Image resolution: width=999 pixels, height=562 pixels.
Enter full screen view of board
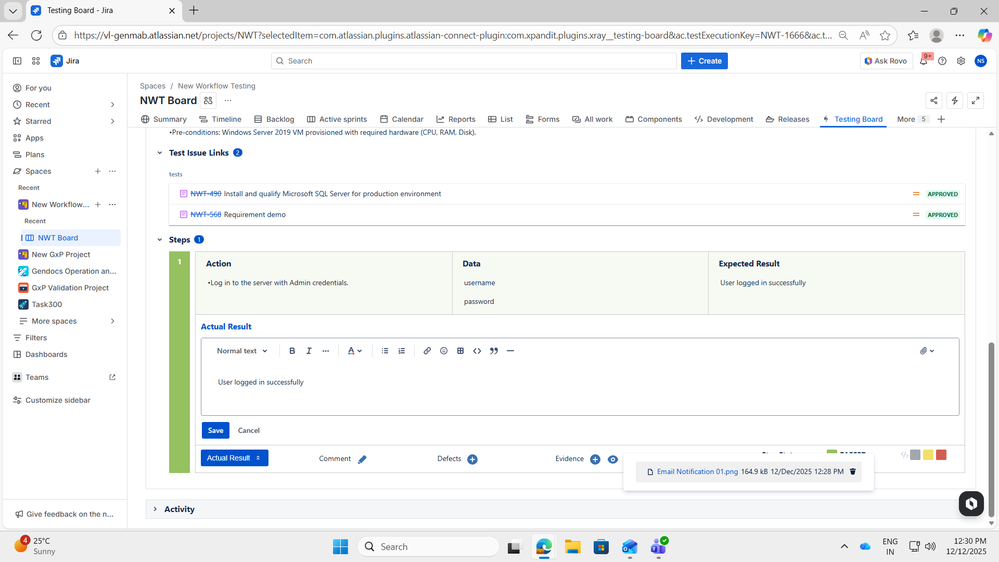pyautogui.click(x=975, y=101)
